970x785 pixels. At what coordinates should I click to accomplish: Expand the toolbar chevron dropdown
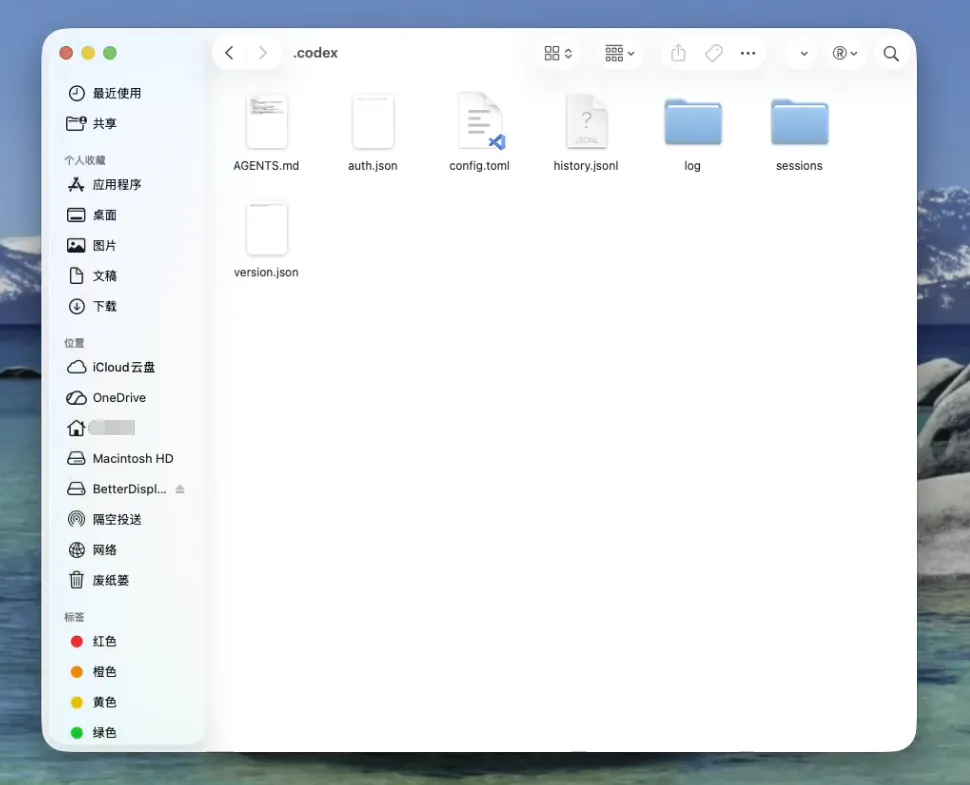(x=803, y=54)
